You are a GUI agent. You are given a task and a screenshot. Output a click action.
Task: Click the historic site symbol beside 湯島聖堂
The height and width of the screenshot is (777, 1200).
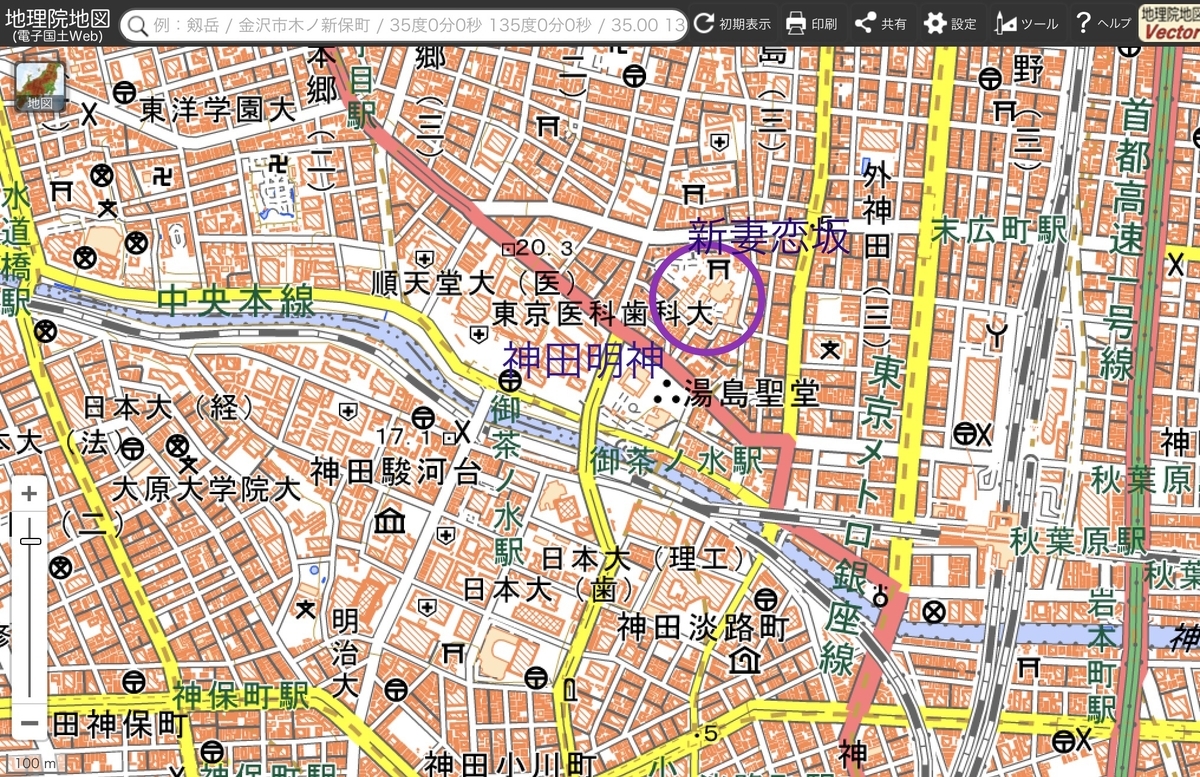[665, 392]
